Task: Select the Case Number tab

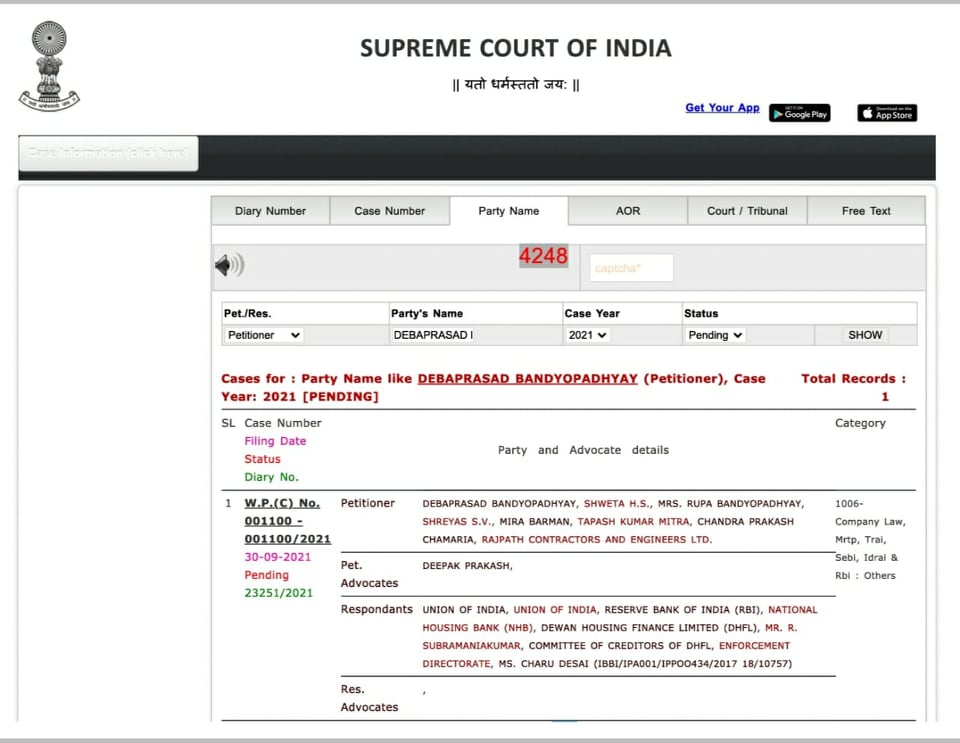Action: click(390, 211)
